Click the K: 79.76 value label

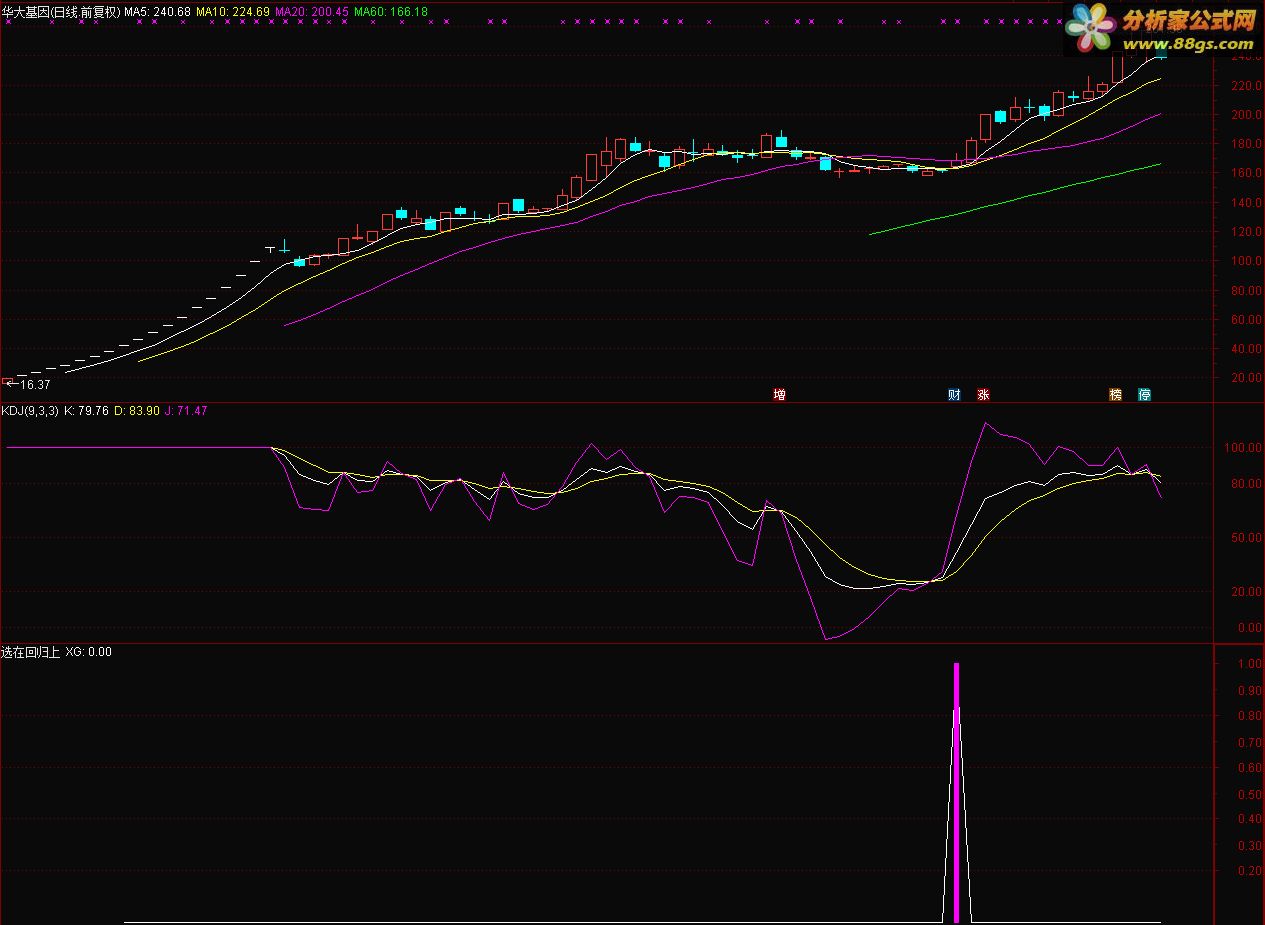tap(86, 410)
